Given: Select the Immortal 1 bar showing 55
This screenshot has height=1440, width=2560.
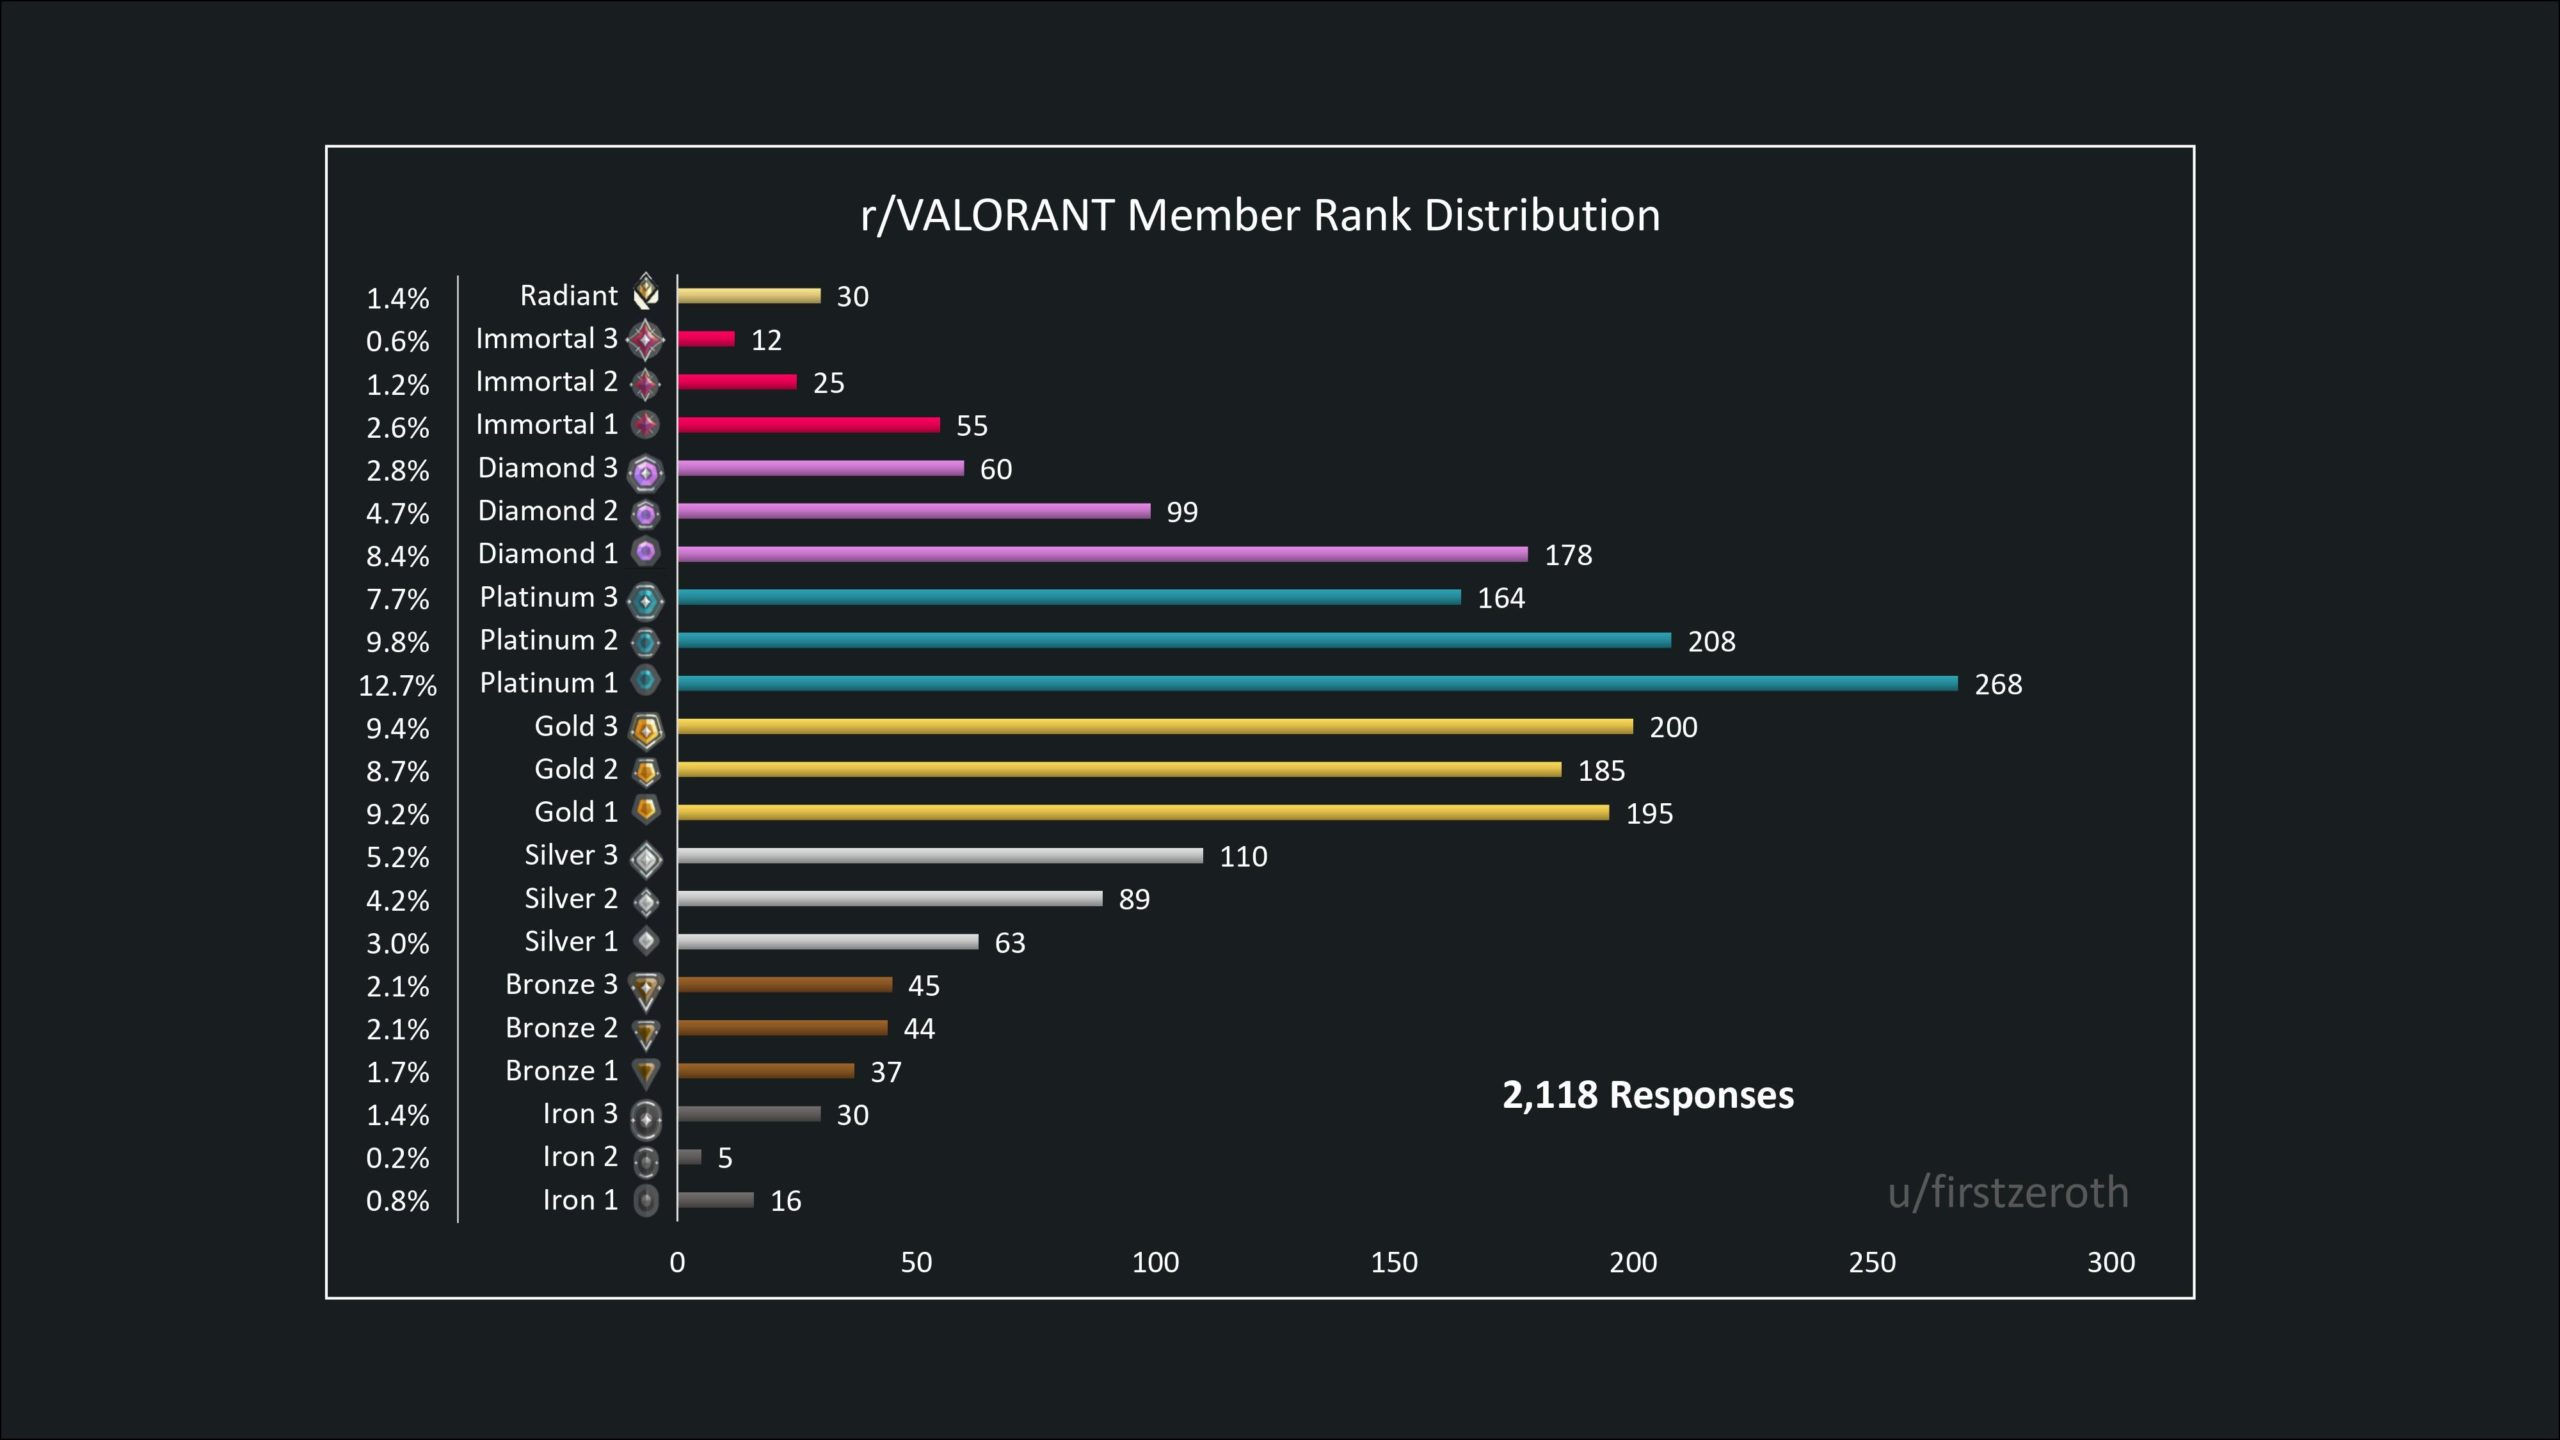Looking at the screenshot, I should click(x=809, y=425).
